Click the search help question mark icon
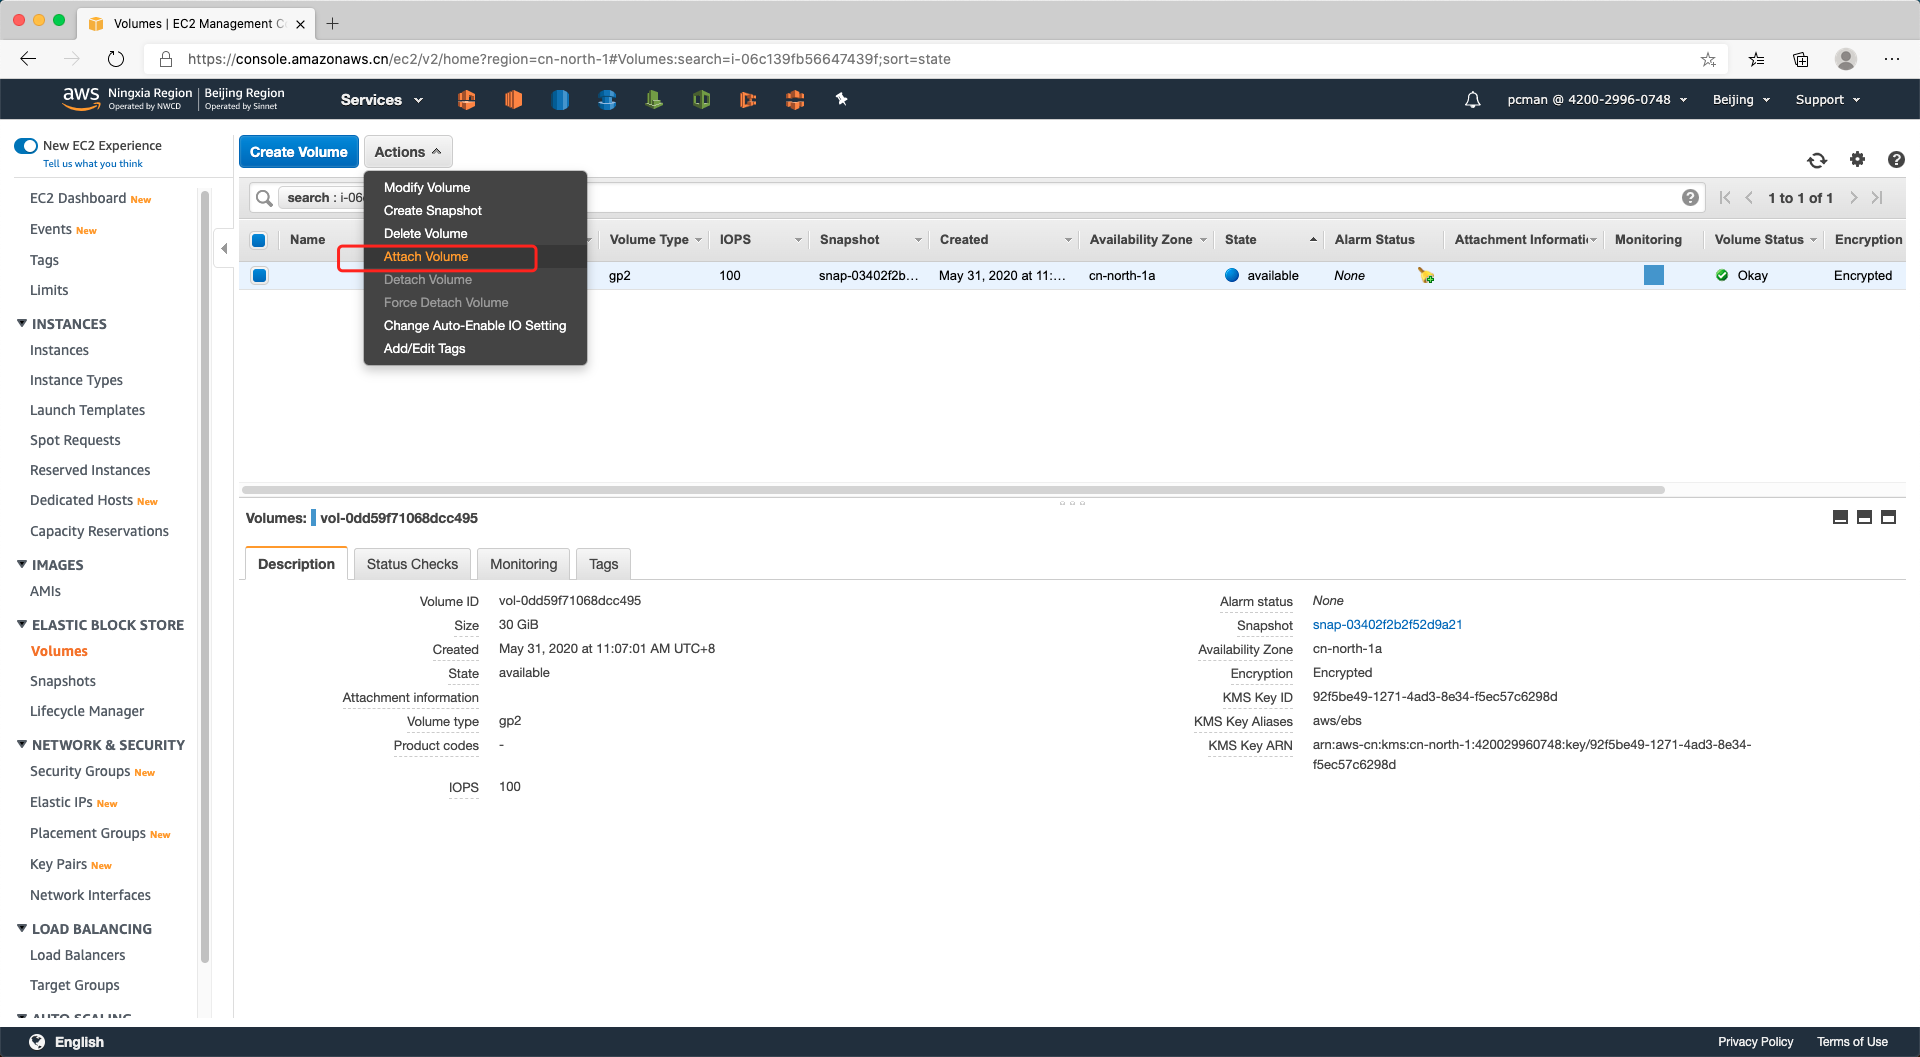This screenshot has height=1057, width=1920. 1690,198
